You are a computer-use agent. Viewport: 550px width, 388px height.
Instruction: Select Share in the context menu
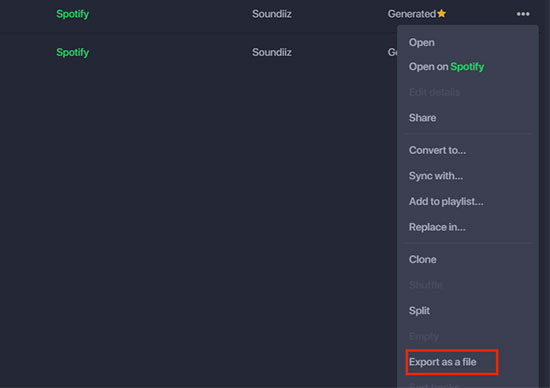click(x=422, y=118)
